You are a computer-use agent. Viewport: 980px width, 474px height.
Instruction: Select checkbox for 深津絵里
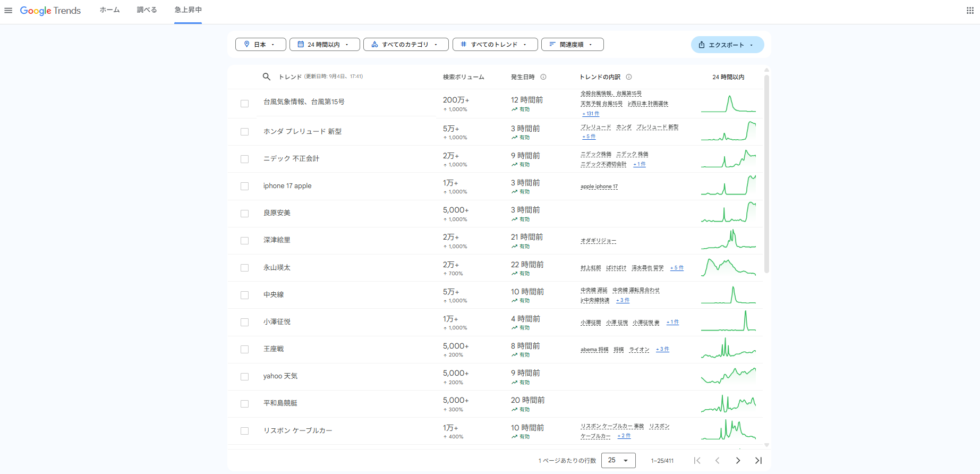[244, 240]
